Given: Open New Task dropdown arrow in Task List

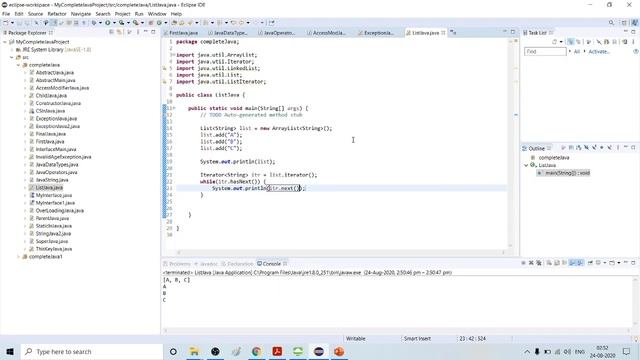Looking at the screenshot, I should coord(561,42).
